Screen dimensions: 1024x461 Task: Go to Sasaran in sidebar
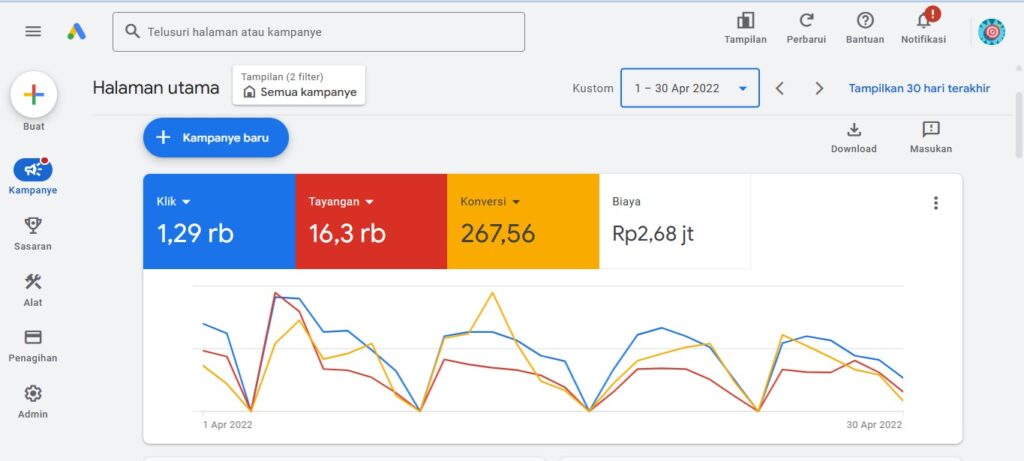pyautogui.click(x=33, y=234)
